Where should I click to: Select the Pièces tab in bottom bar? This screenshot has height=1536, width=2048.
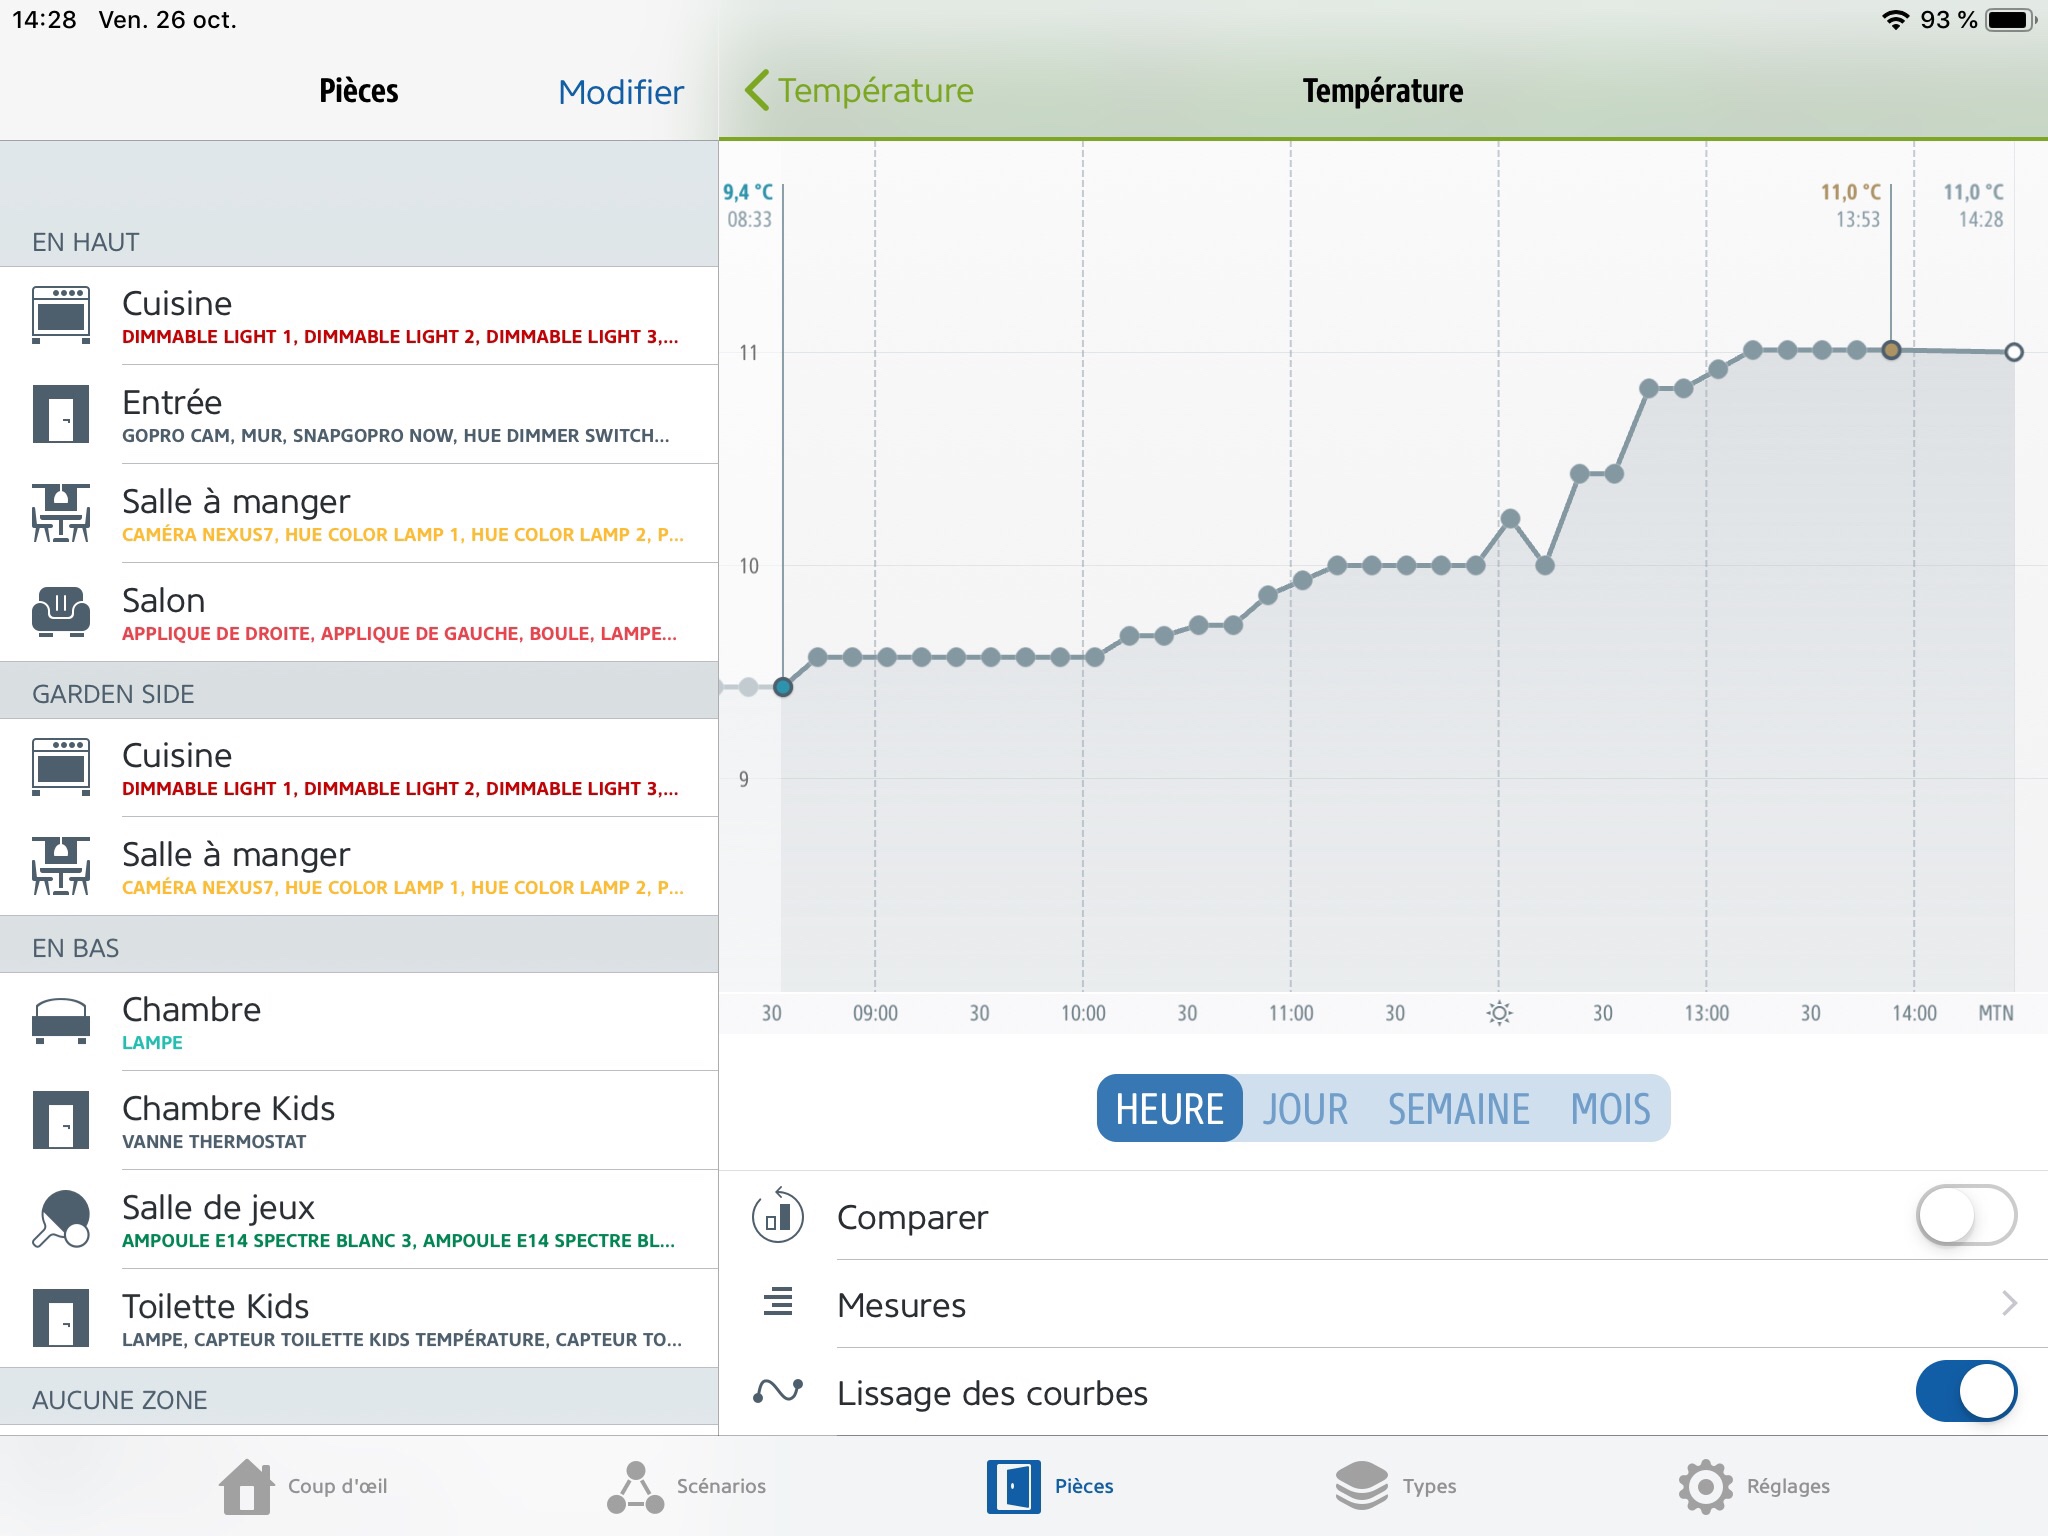click(x=1050, y=1486)
